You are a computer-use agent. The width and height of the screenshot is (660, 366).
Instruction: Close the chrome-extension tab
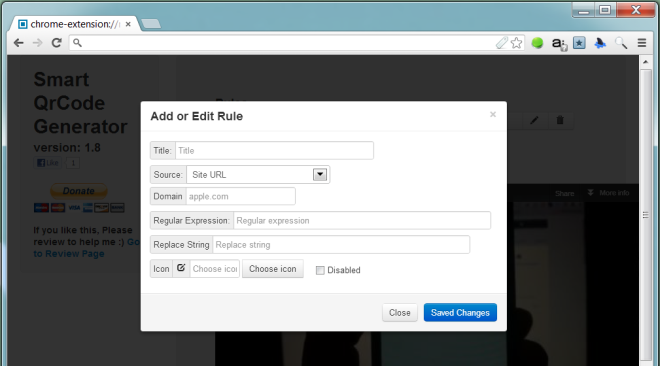[128, 24]
